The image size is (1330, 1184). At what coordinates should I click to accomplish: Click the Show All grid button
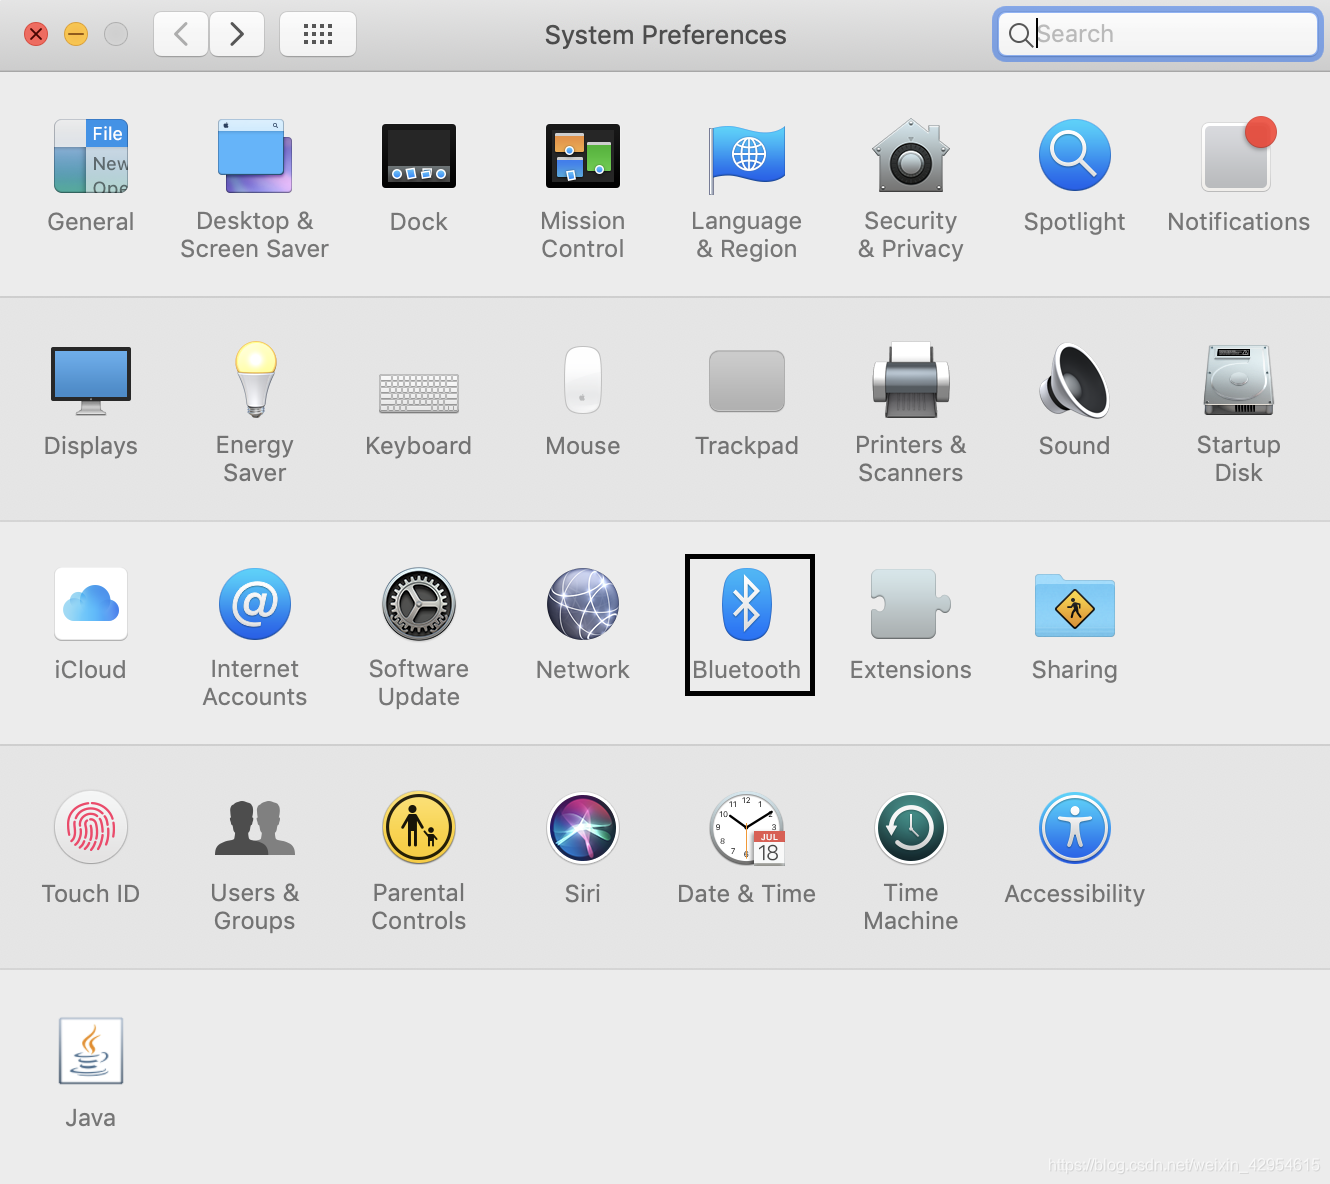pos(318,34)
